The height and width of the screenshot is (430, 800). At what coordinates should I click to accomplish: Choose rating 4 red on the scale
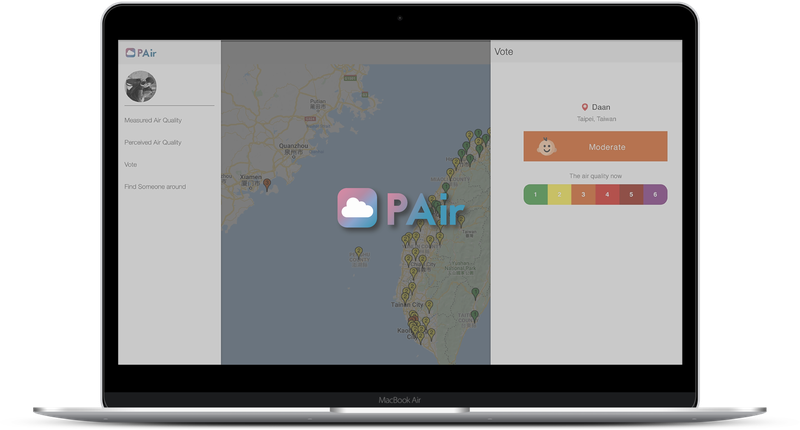[607, 194]
